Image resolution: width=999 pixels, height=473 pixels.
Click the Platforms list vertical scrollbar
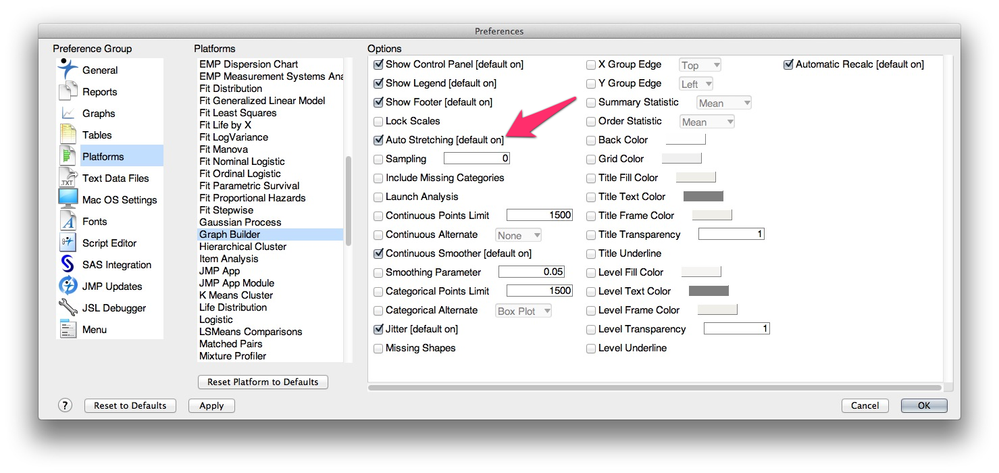(x=348, y=201)
